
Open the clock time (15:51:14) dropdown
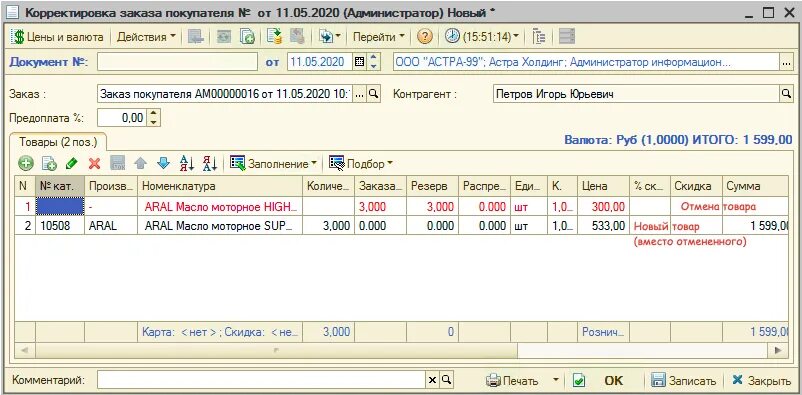click(481, 37)
